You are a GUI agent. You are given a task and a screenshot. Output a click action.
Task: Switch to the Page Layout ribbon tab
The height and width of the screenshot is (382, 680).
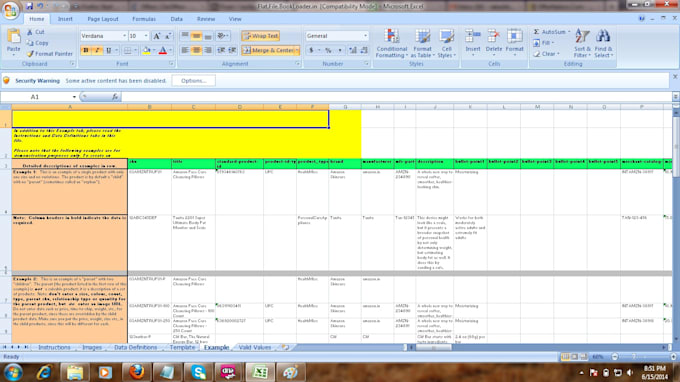(x=103, y=19)
